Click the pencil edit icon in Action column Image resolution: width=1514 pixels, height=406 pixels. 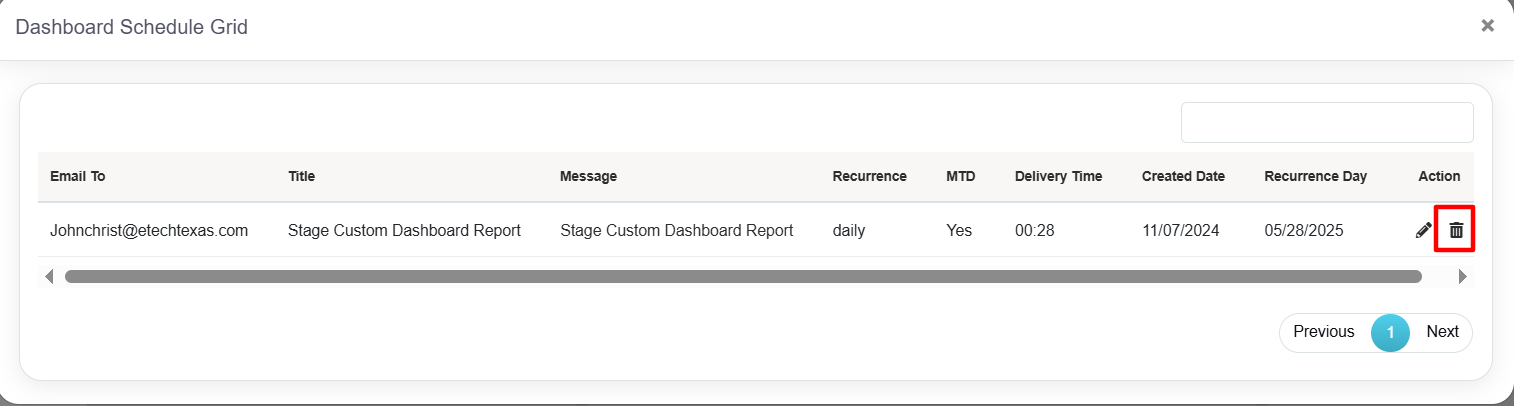coord(1423,231)
